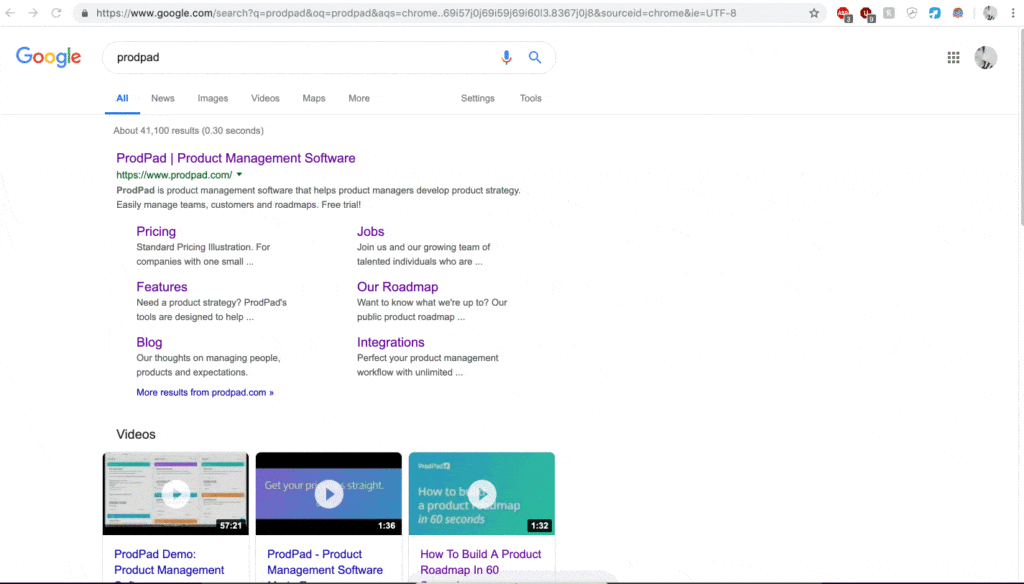The width and height of the screenshot is (1024, 584).
Task: Open the Pricing sitelink
Action: point(156,231)
